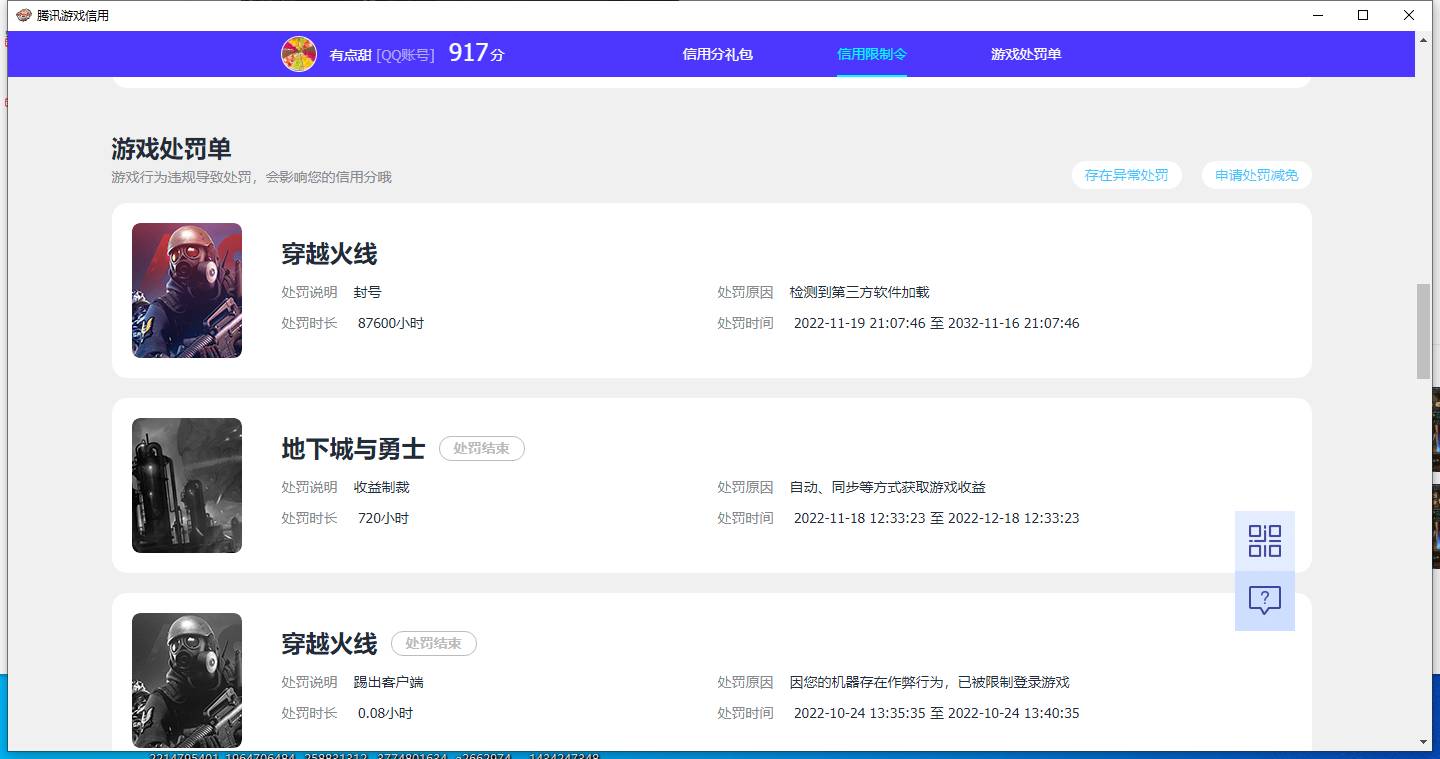Open the 地下城与勇士 game thumbnail
1440x759 pixels.
[x=187, y=485]
